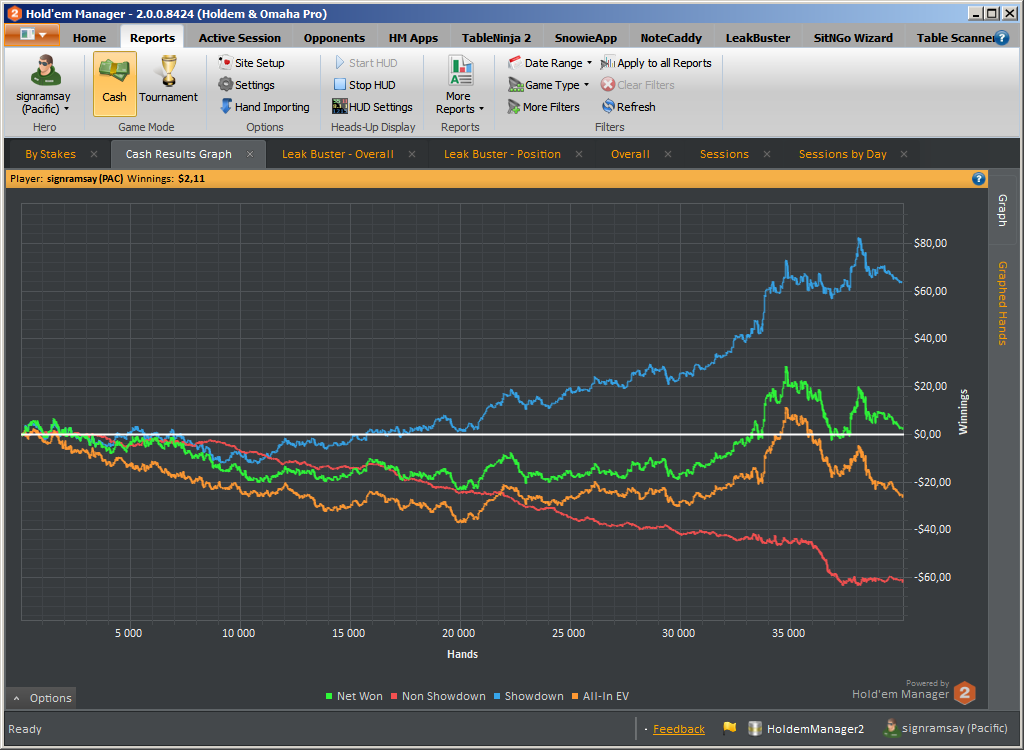Toggle the All-In EV legend series
This screenshot has width=1024, height=750.
[x=600, y=696]
